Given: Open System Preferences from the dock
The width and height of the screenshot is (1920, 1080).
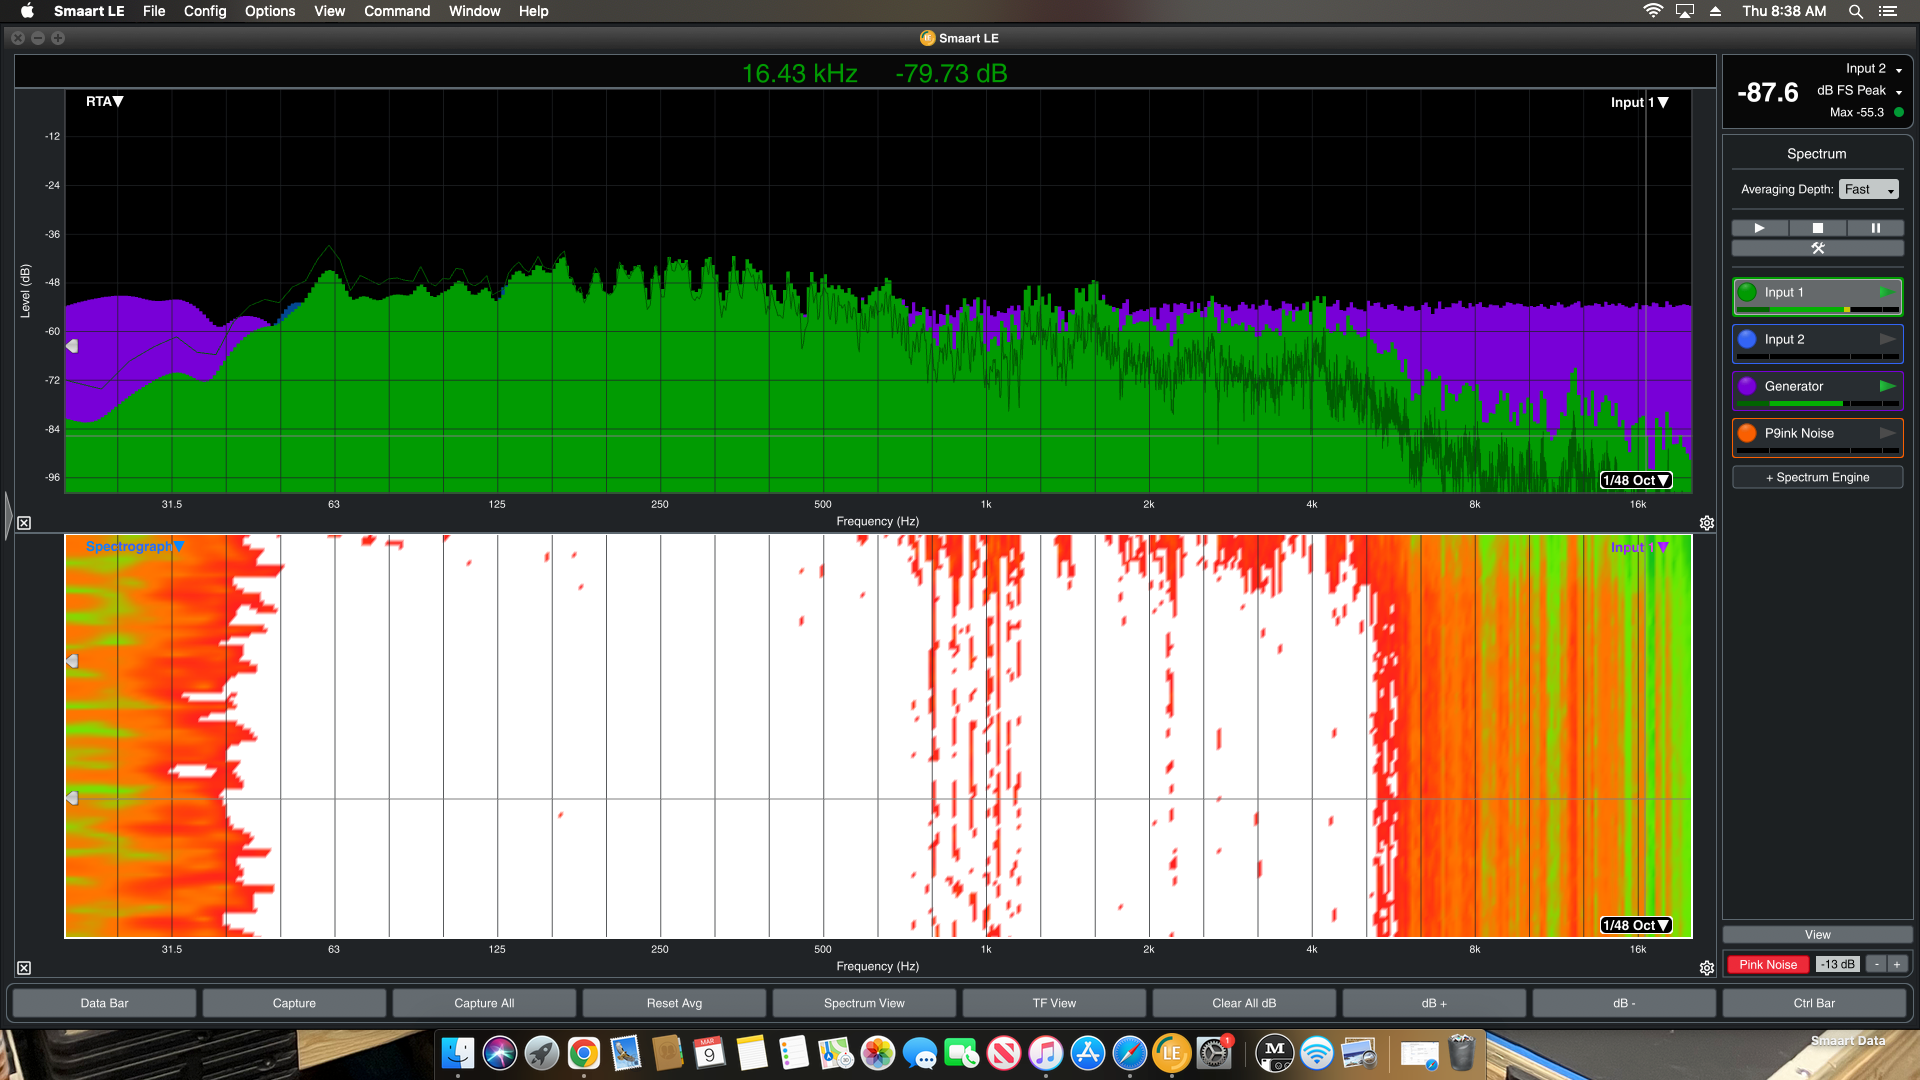Looking at the screenshot, I should coord(1214,1053).
